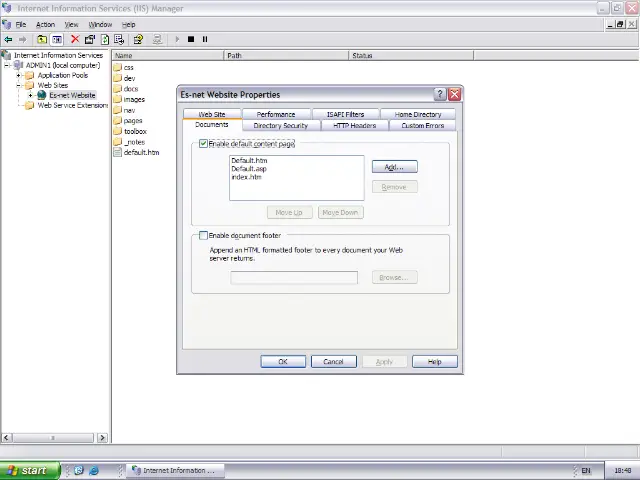Screen dimensions: 640x480
Task: Open the View menu
Action: 71,24
